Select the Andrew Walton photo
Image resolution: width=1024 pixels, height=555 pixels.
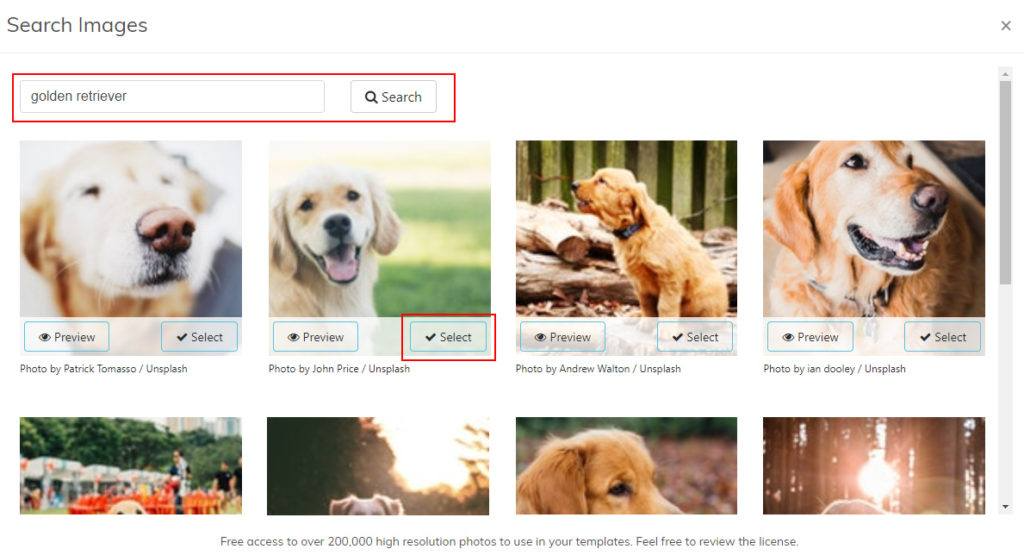(695, 337)
